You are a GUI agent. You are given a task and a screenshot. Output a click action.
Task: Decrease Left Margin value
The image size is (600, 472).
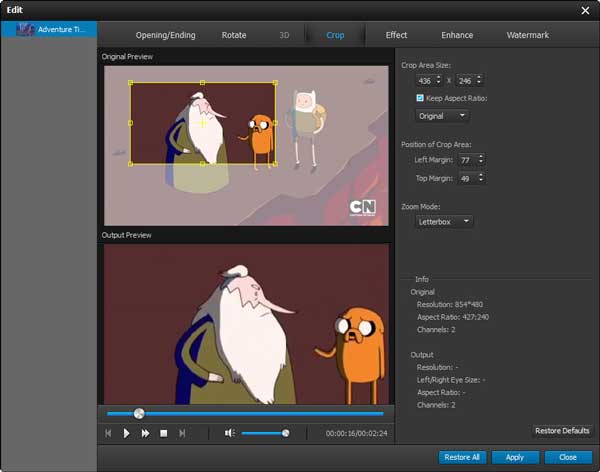(481, 162)
